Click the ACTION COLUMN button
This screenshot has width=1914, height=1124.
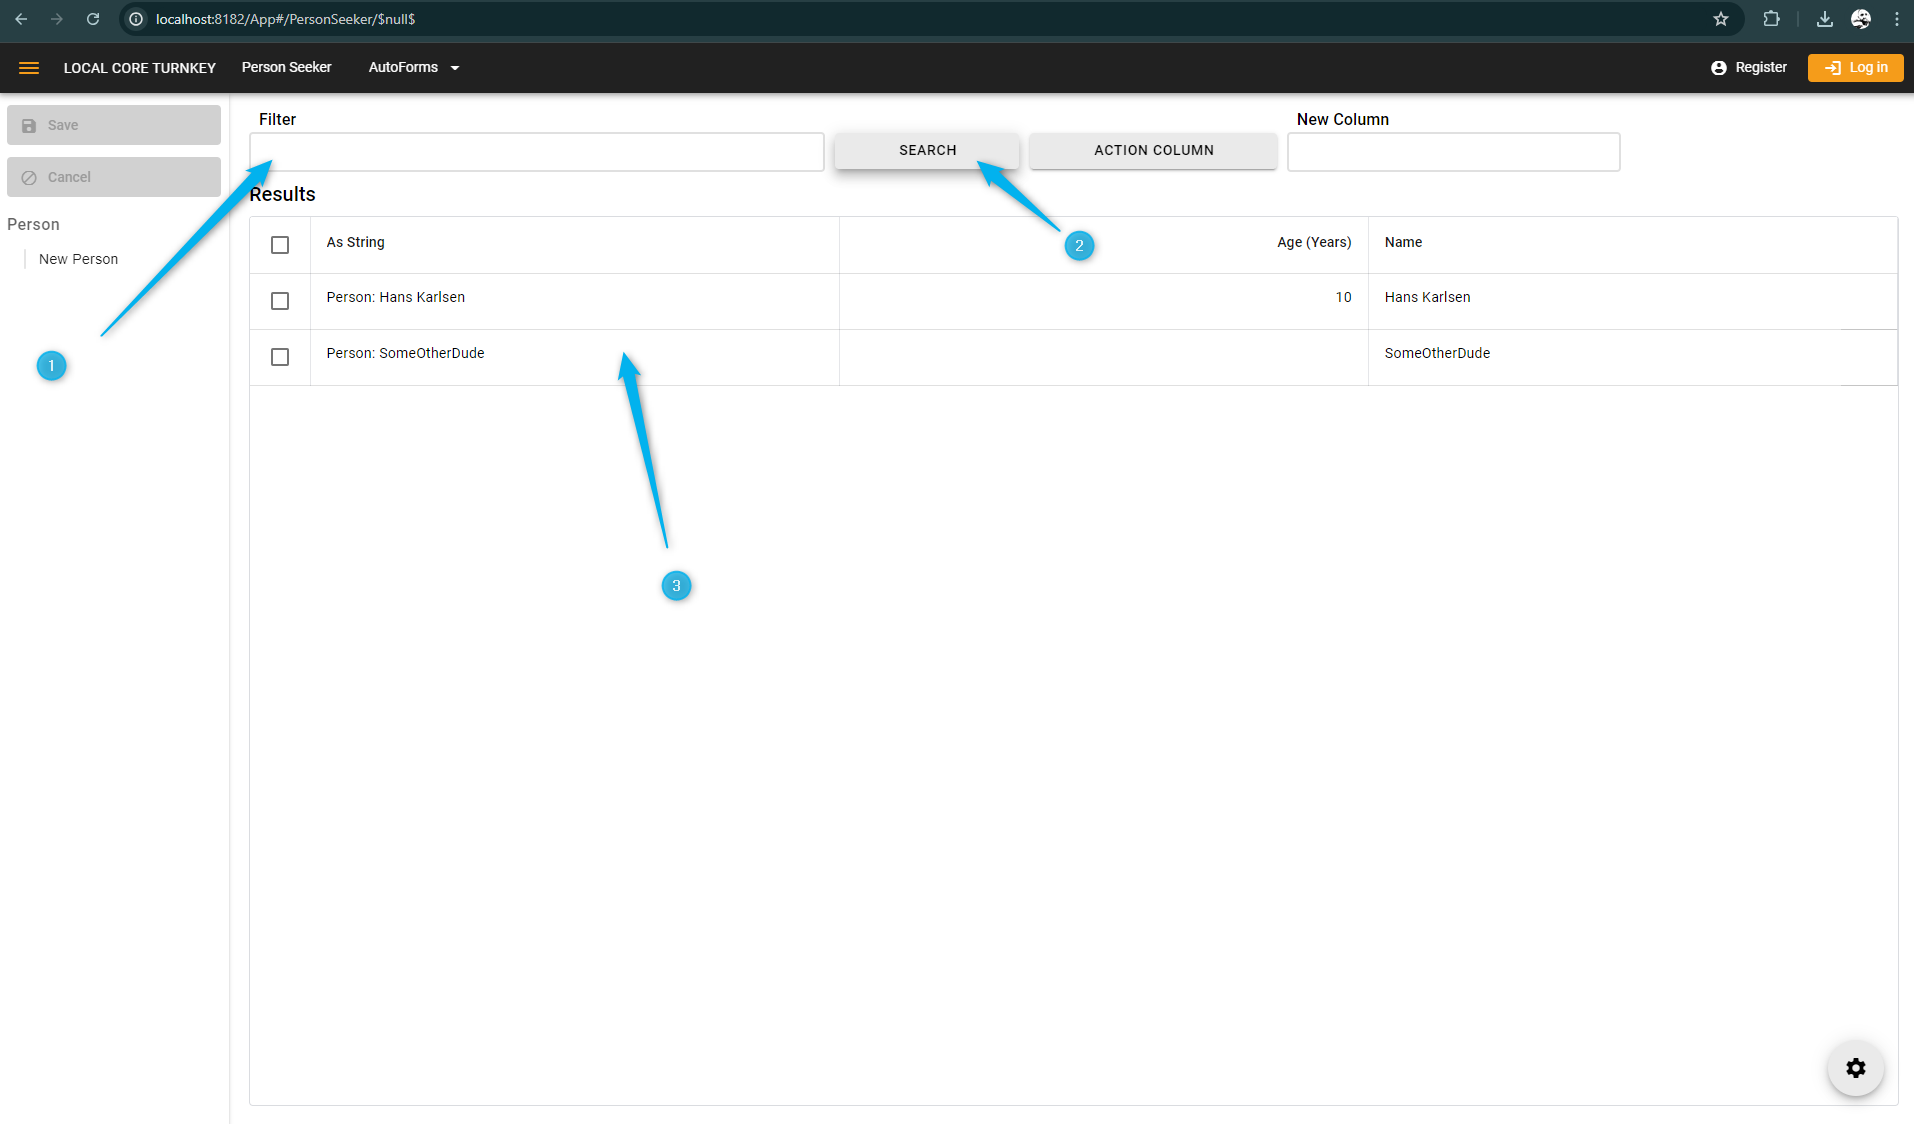pos(1153,151)
